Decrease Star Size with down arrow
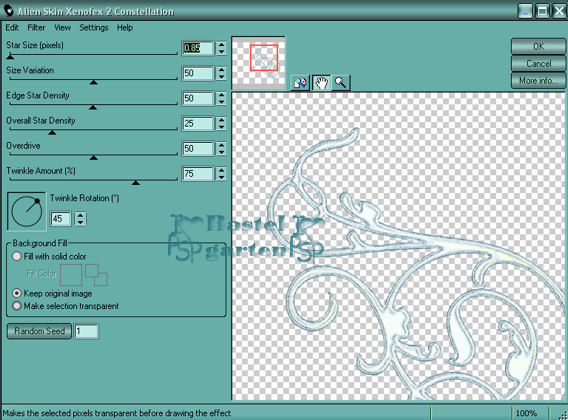 coord(222,52)
